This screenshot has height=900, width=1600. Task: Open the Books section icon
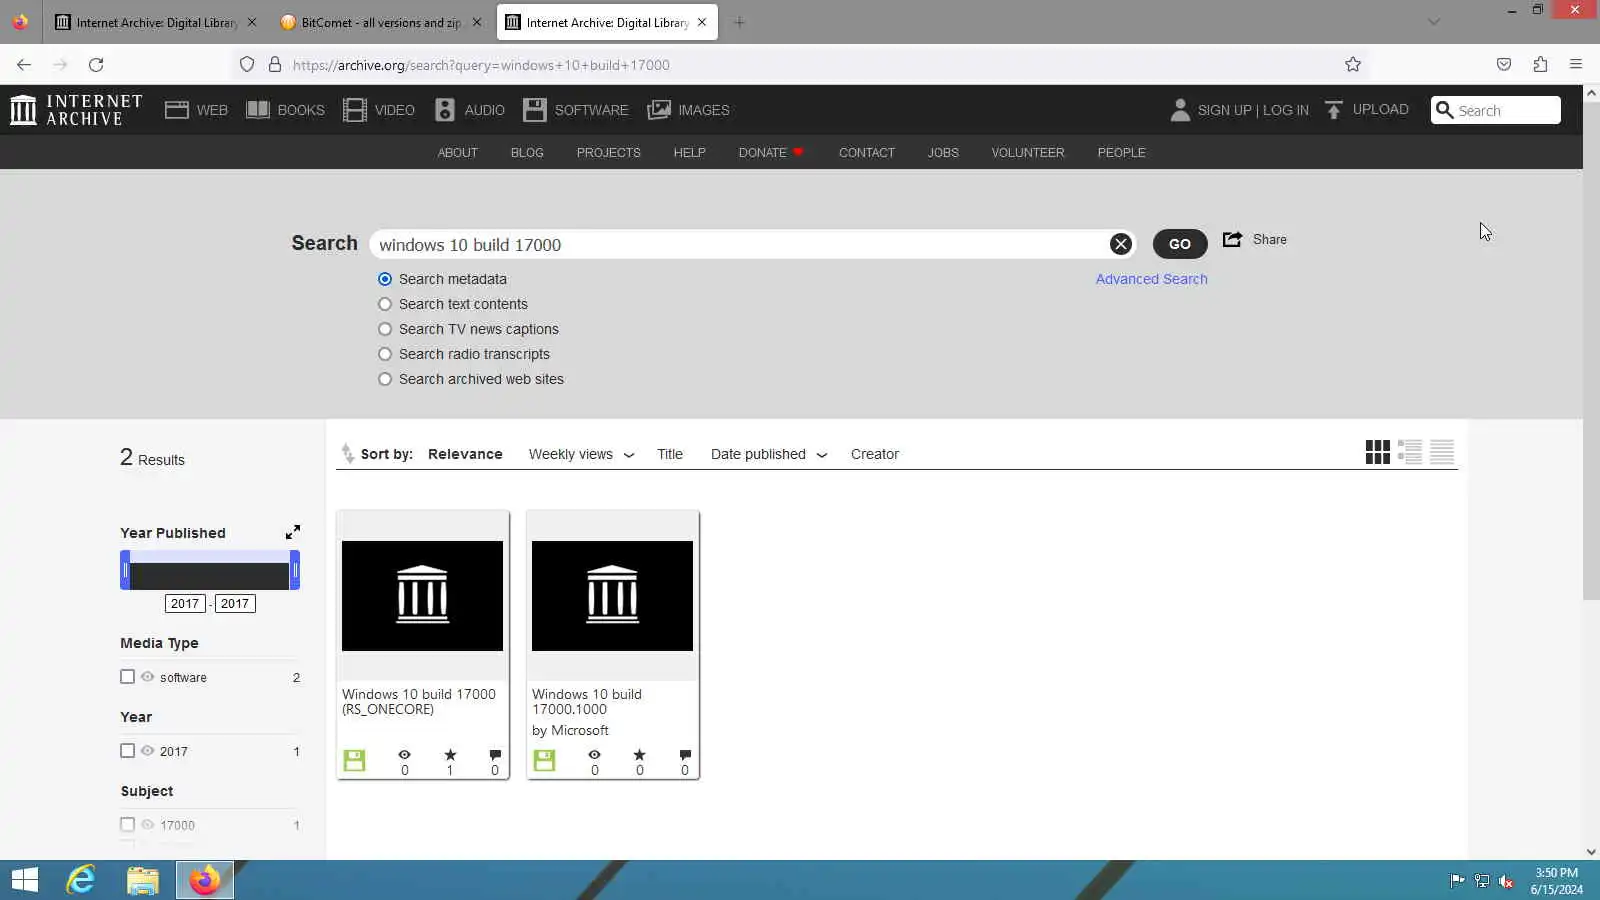click(258, 110)
